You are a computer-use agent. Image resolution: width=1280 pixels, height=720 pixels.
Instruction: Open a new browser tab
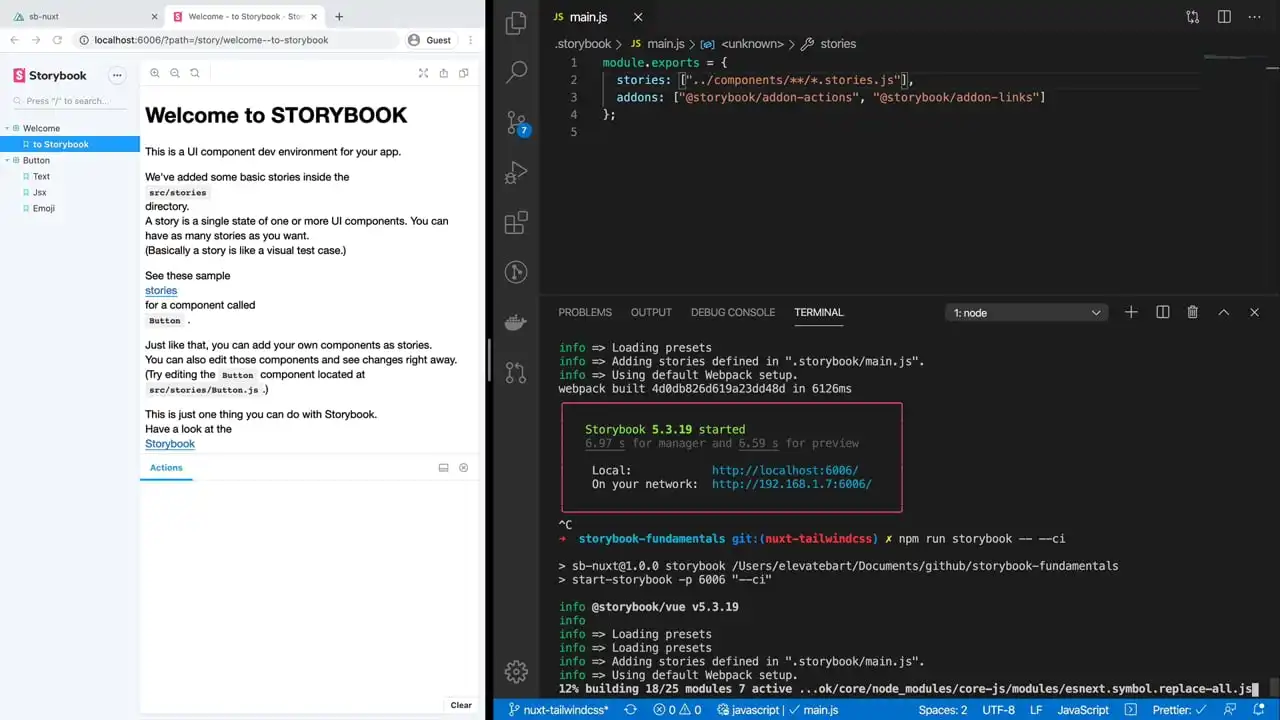click(339, 16)
